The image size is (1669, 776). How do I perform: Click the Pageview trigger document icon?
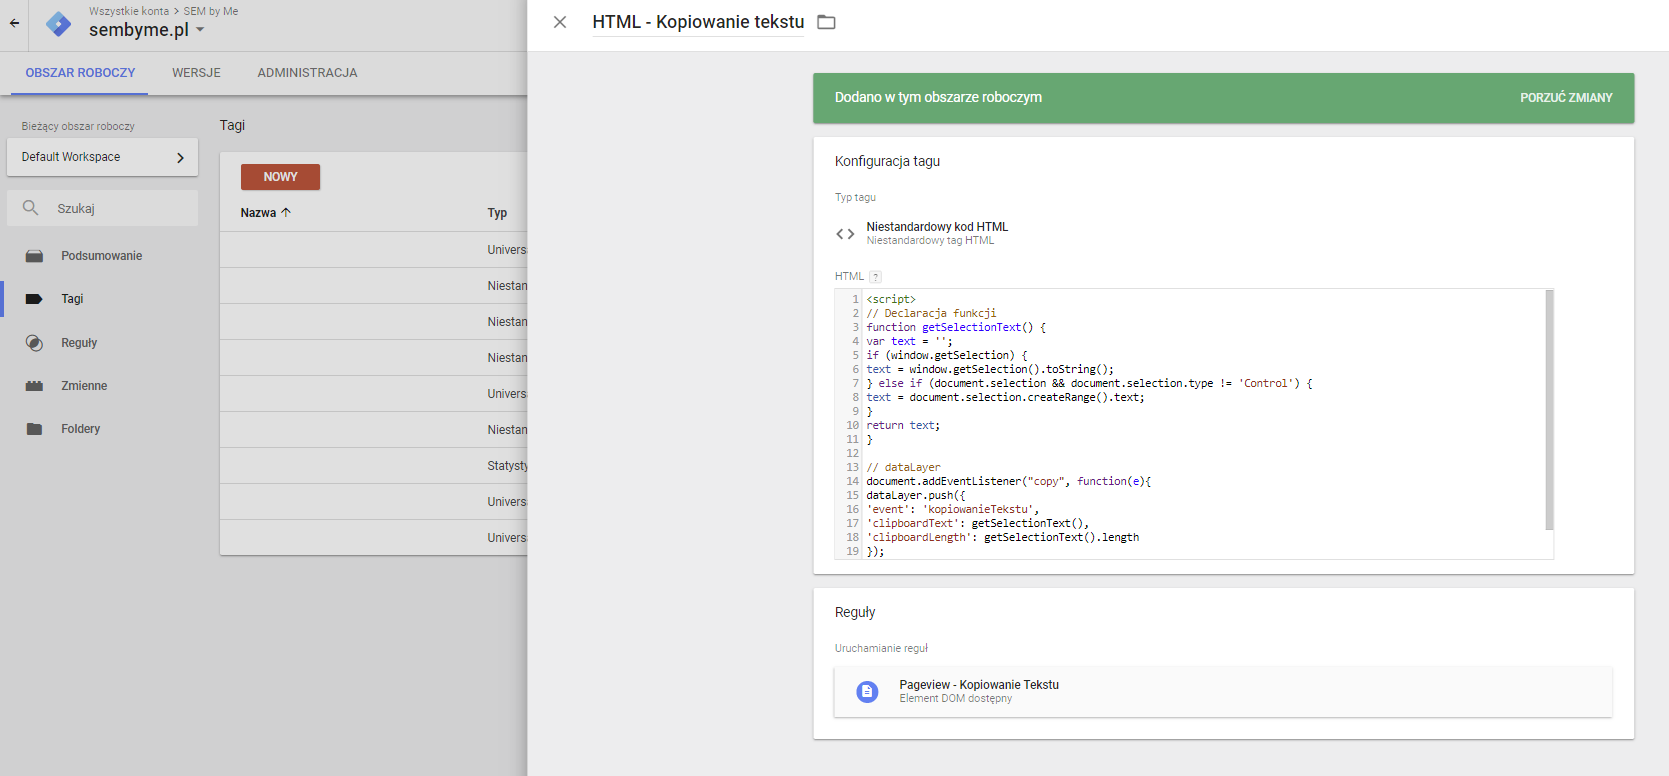(867, 692)
